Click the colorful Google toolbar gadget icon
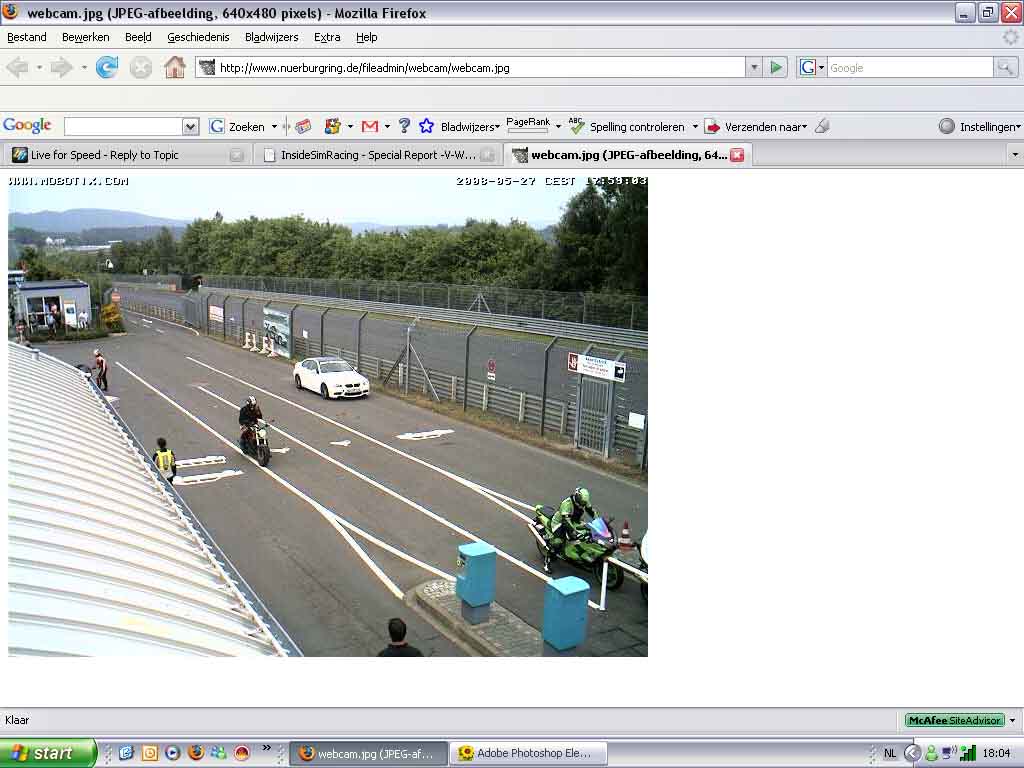Viewport: 1024px width, 768px height. coord(332,126)
